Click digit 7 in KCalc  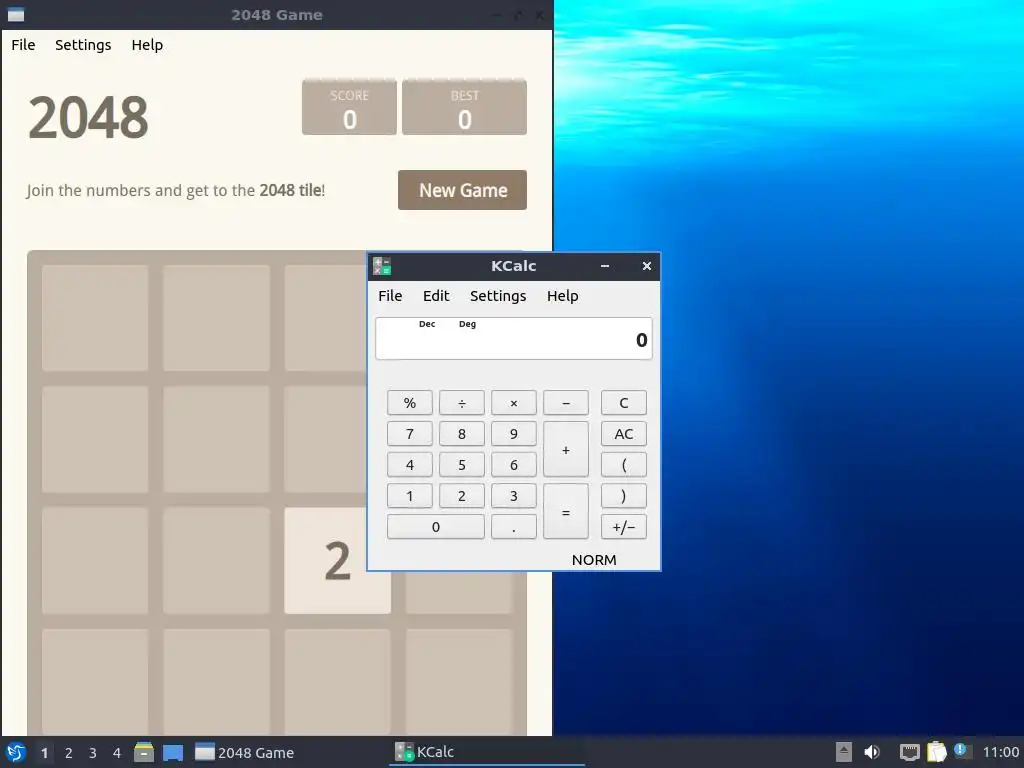(409, 434)
